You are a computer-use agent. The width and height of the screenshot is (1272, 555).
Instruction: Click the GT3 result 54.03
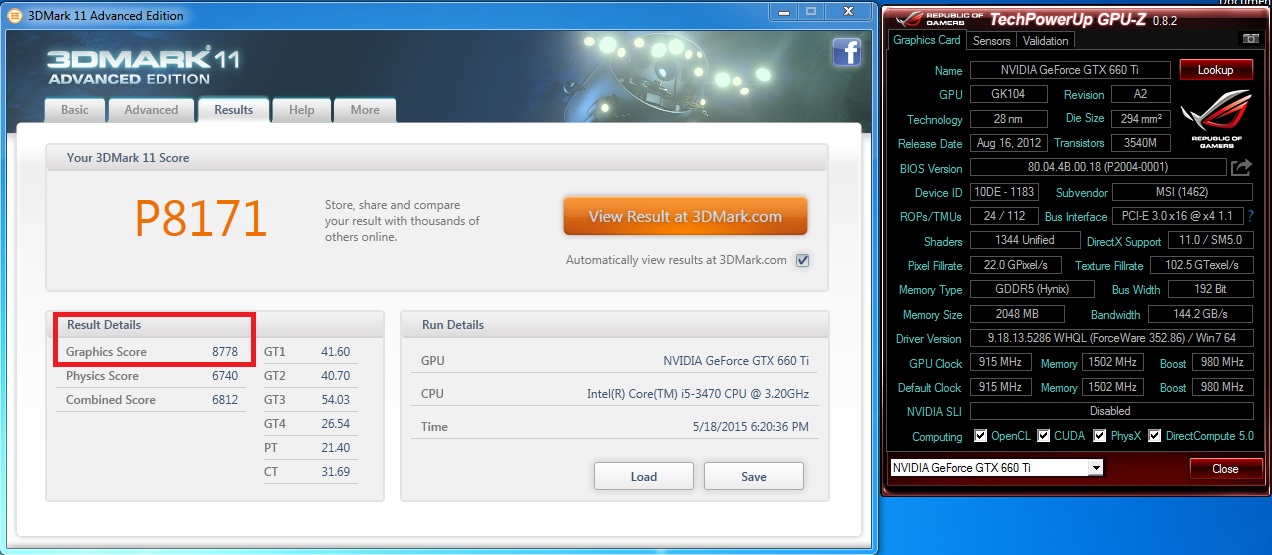point(335,400)
